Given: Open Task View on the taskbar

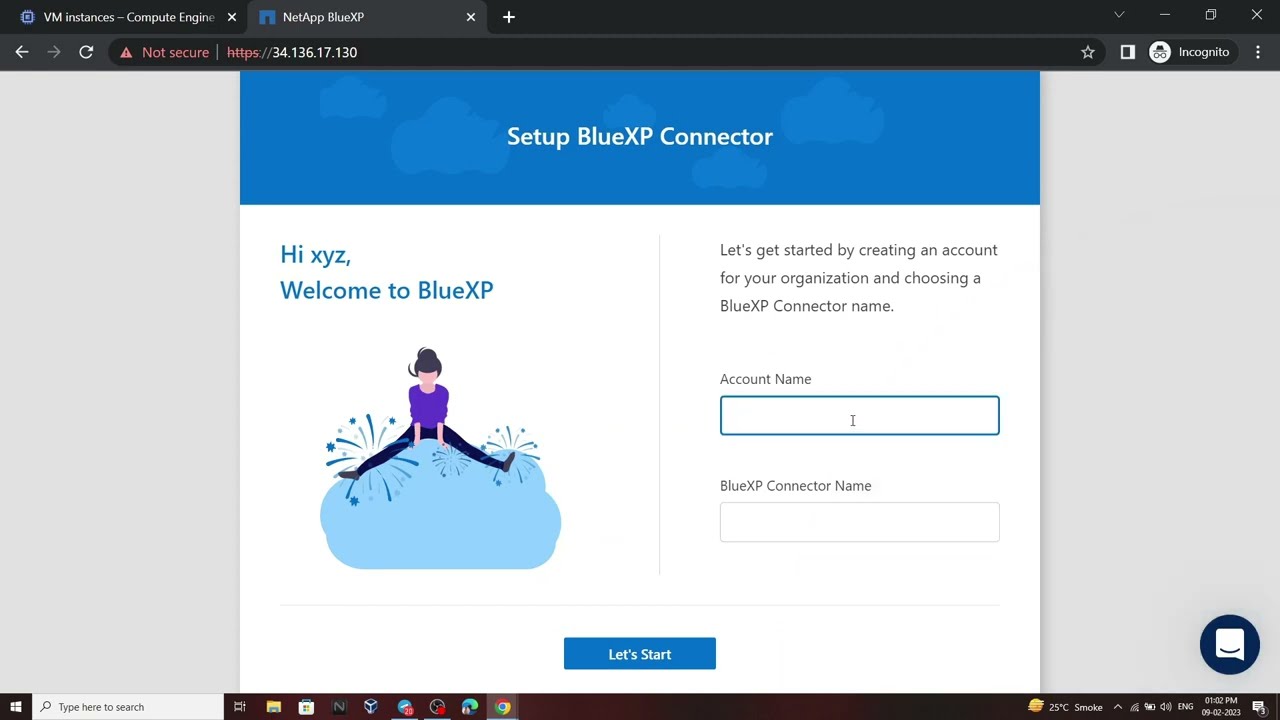Looking at the screenshot, I should (x=240, y=707).
